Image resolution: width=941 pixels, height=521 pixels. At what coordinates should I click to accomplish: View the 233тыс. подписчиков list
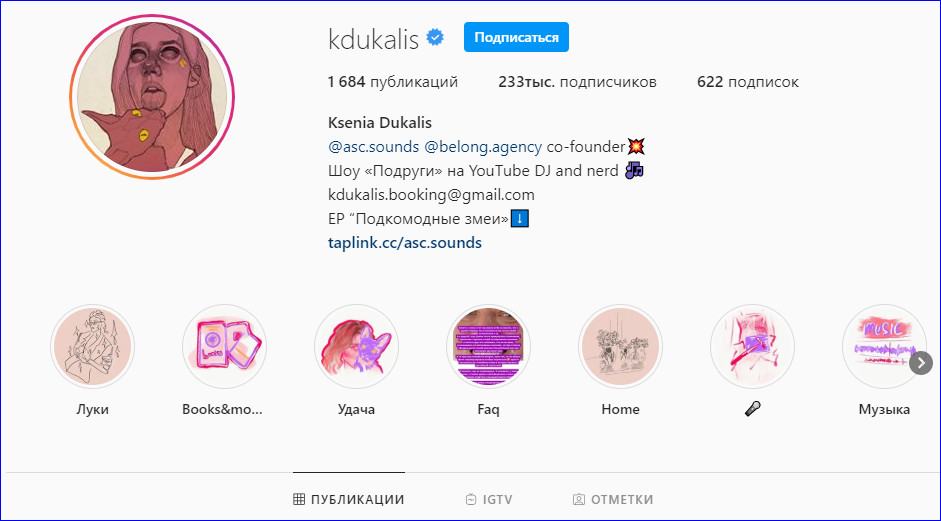click(577, 82)
